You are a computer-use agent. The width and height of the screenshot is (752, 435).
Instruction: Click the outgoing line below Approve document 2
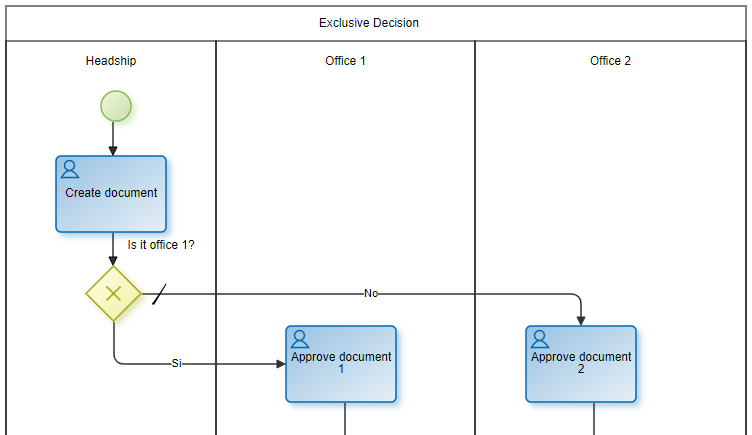point(595,418)
